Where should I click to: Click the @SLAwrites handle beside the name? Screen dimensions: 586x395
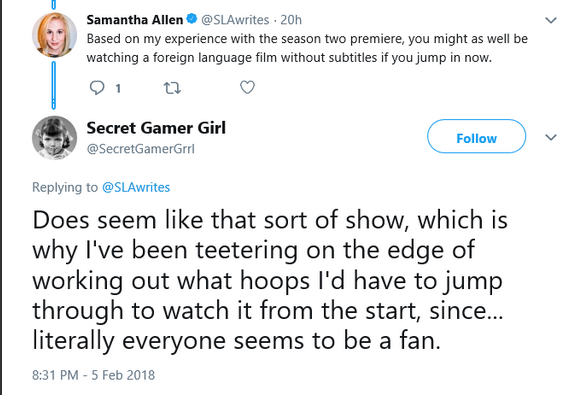click(235, 20)
